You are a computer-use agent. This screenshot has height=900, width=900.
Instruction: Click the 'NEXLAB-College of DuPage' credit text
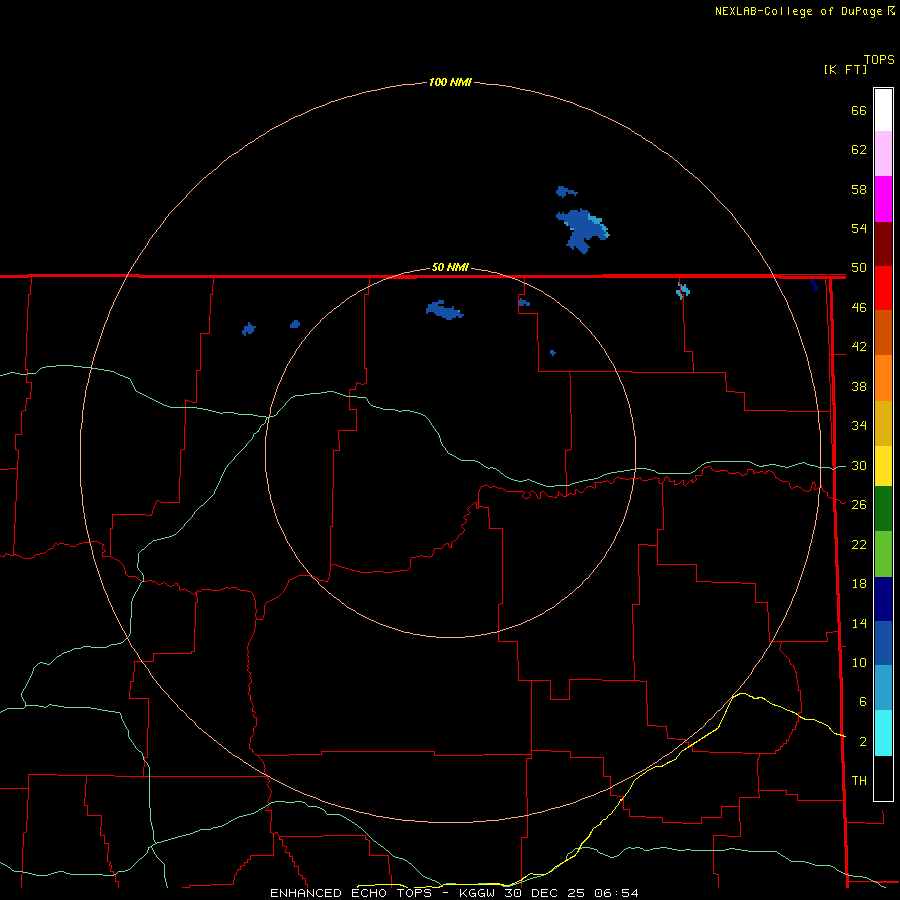800,11
